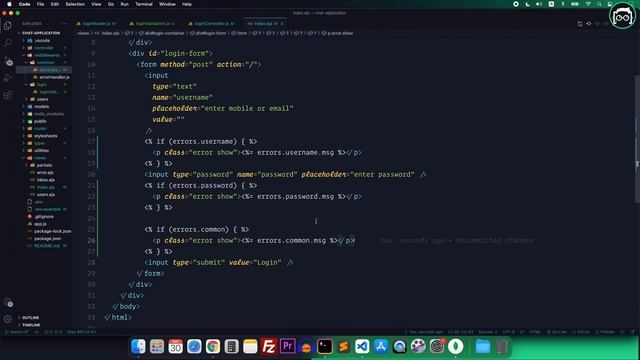Image resolution: width=640 pixels, height=360 pixels.
Task: Click the Prettier status bar item
Action: [604, 332]
